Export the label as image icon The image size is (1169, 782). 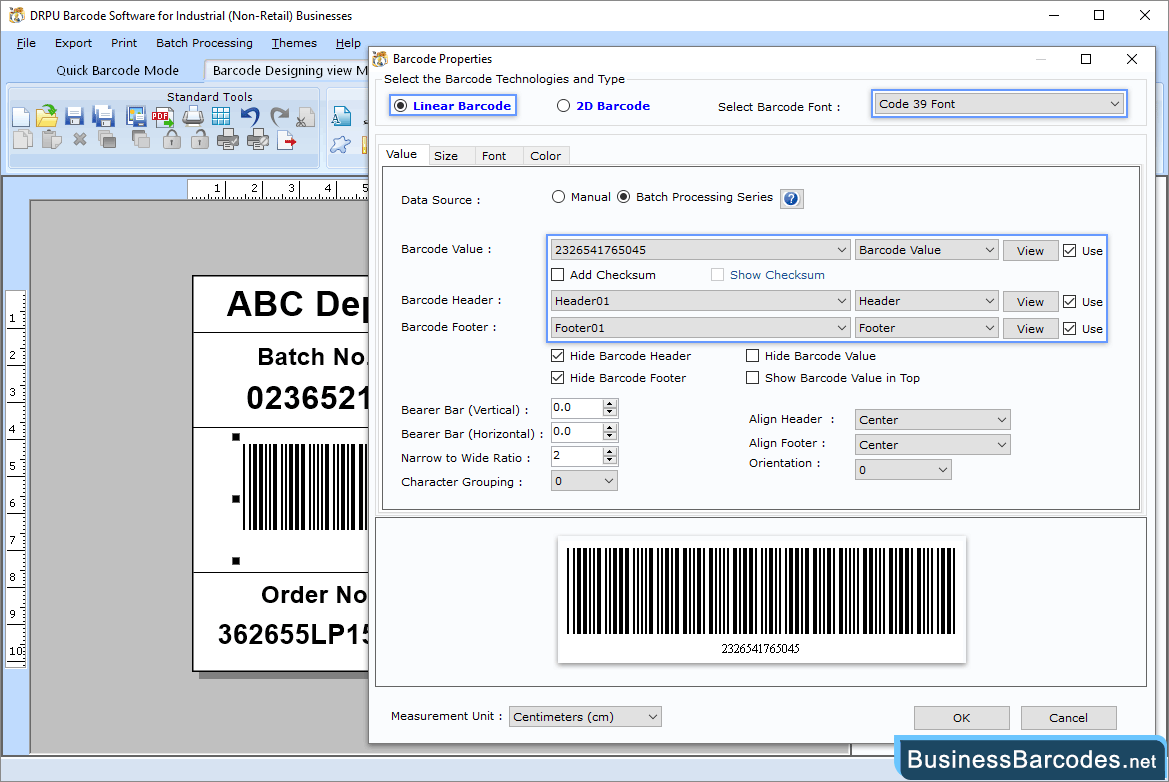point(136,116)
